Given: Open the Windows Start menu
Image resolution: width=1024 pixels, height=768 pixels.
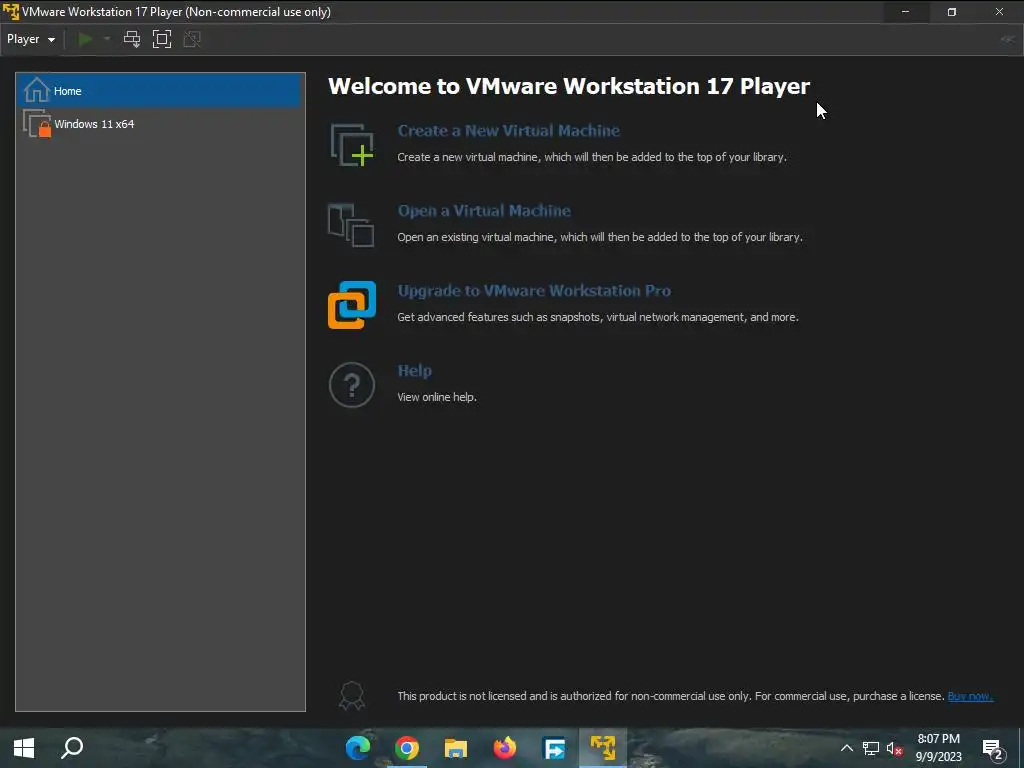Looking at the screenshot, I should tap(24, 748).
